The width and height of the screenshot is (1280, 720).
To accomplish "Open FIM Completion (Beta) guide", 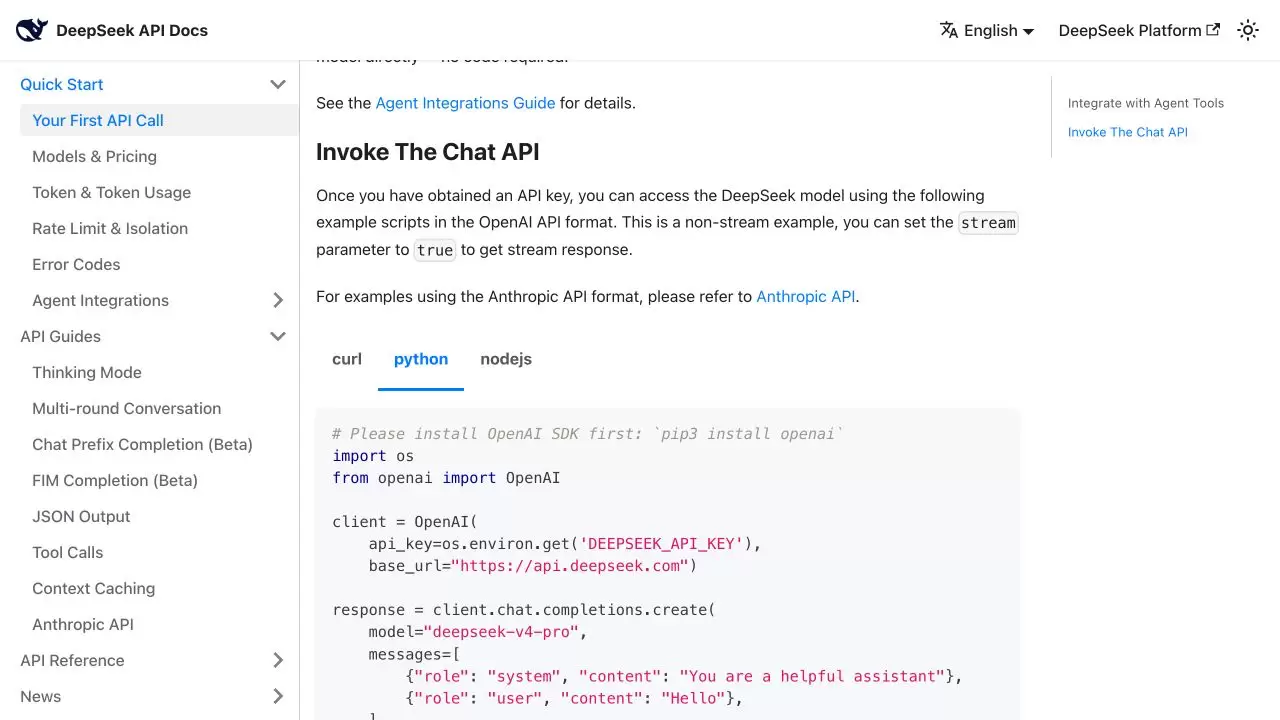I will tap(115, 480).
